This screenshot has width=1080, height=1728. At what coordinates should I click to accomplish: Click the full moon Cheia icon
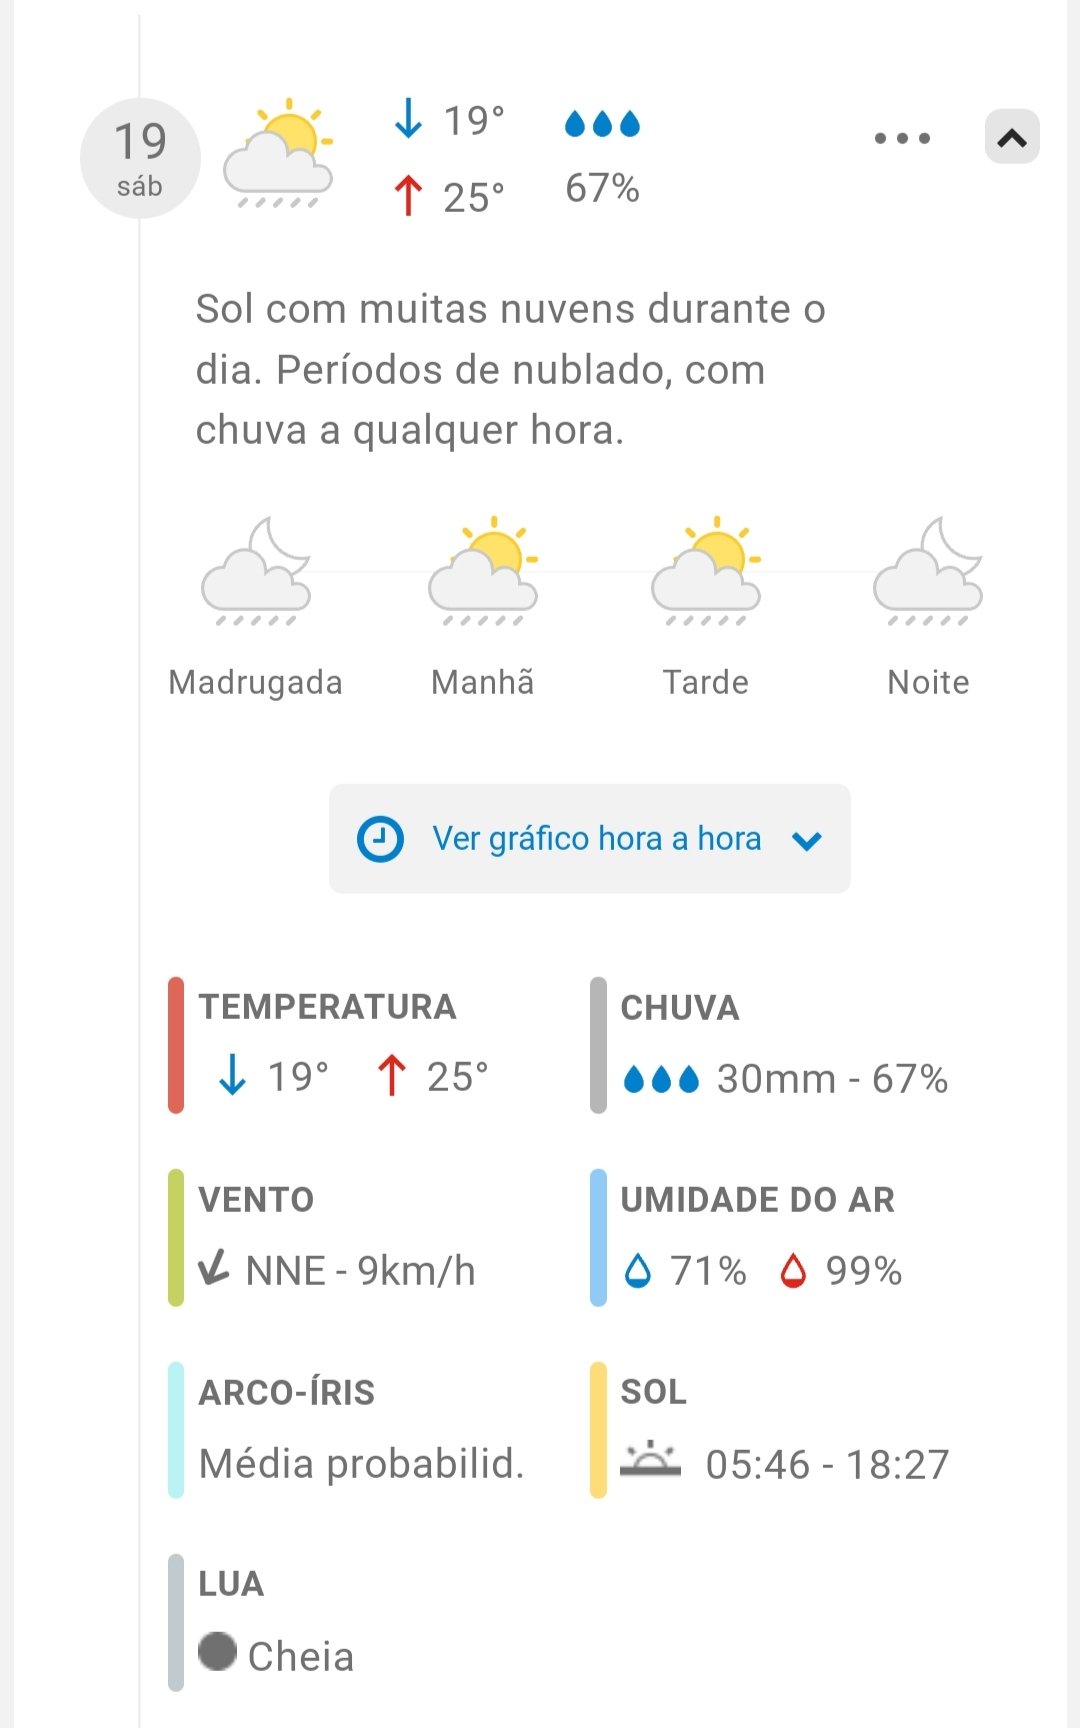217,1651
